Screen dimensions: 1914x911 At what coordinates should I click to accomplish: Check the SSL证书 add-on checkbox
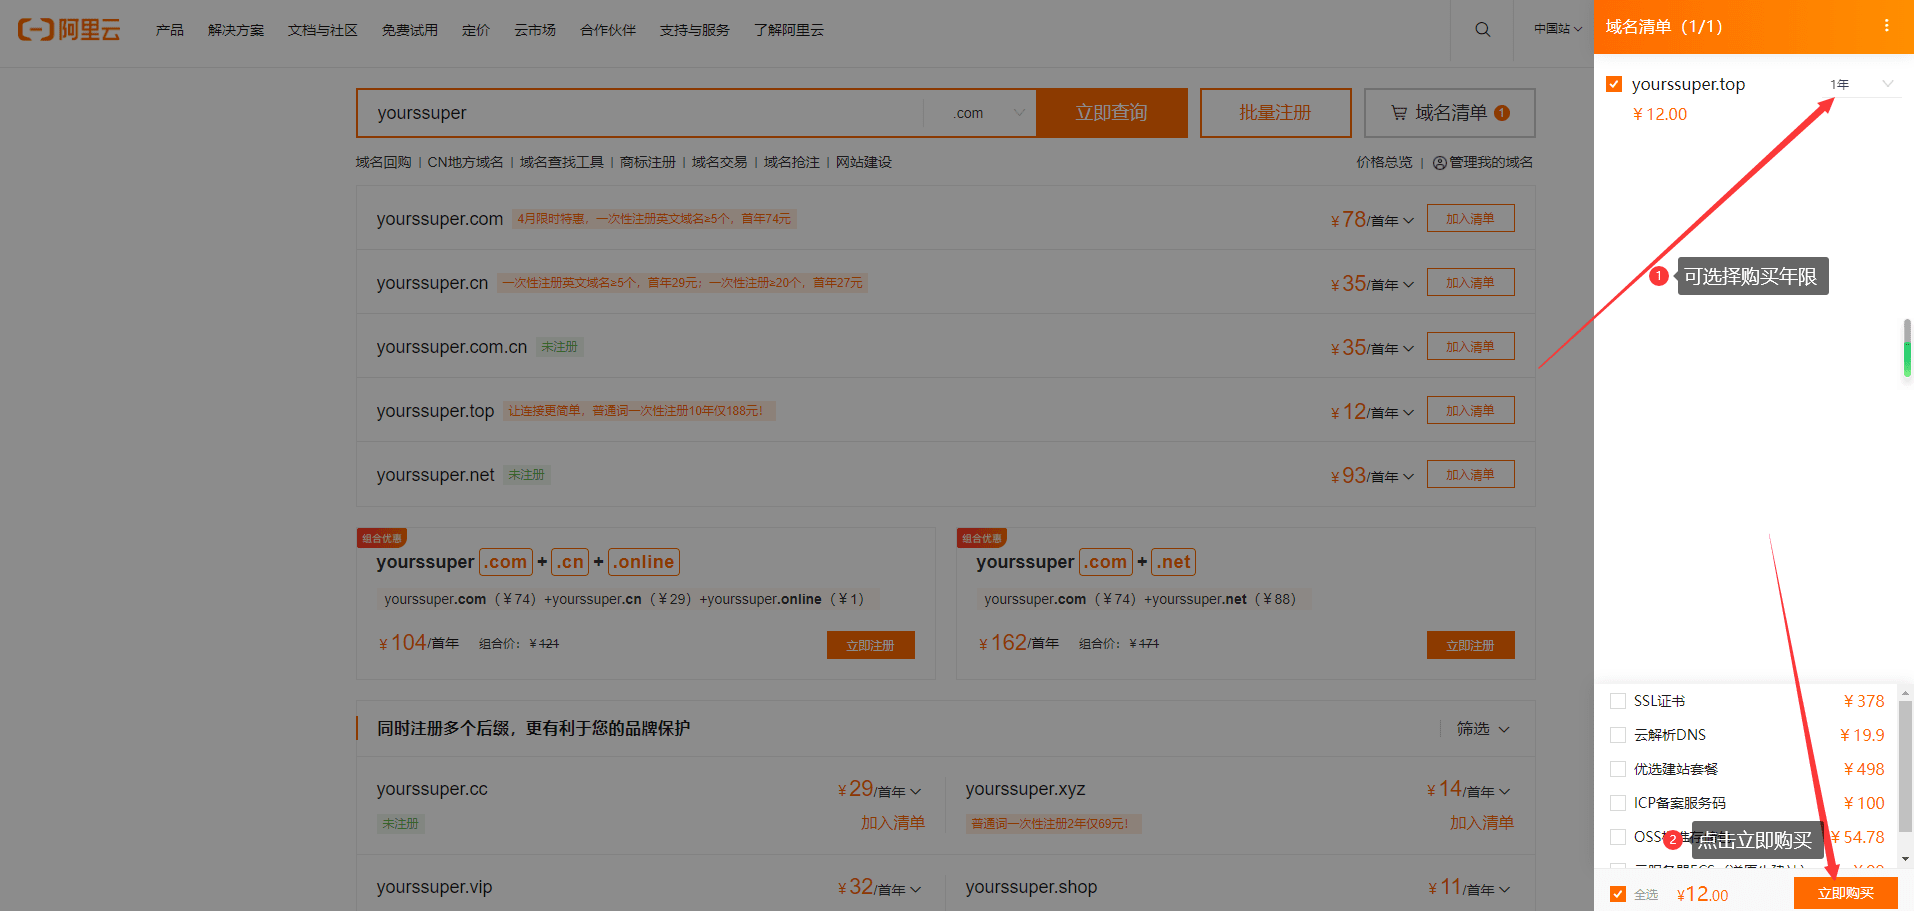click(1618, 701)
